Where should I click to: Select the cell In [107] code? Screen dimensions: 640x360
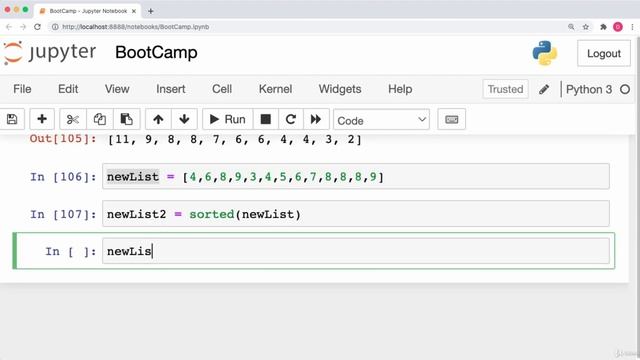(356, 213)
